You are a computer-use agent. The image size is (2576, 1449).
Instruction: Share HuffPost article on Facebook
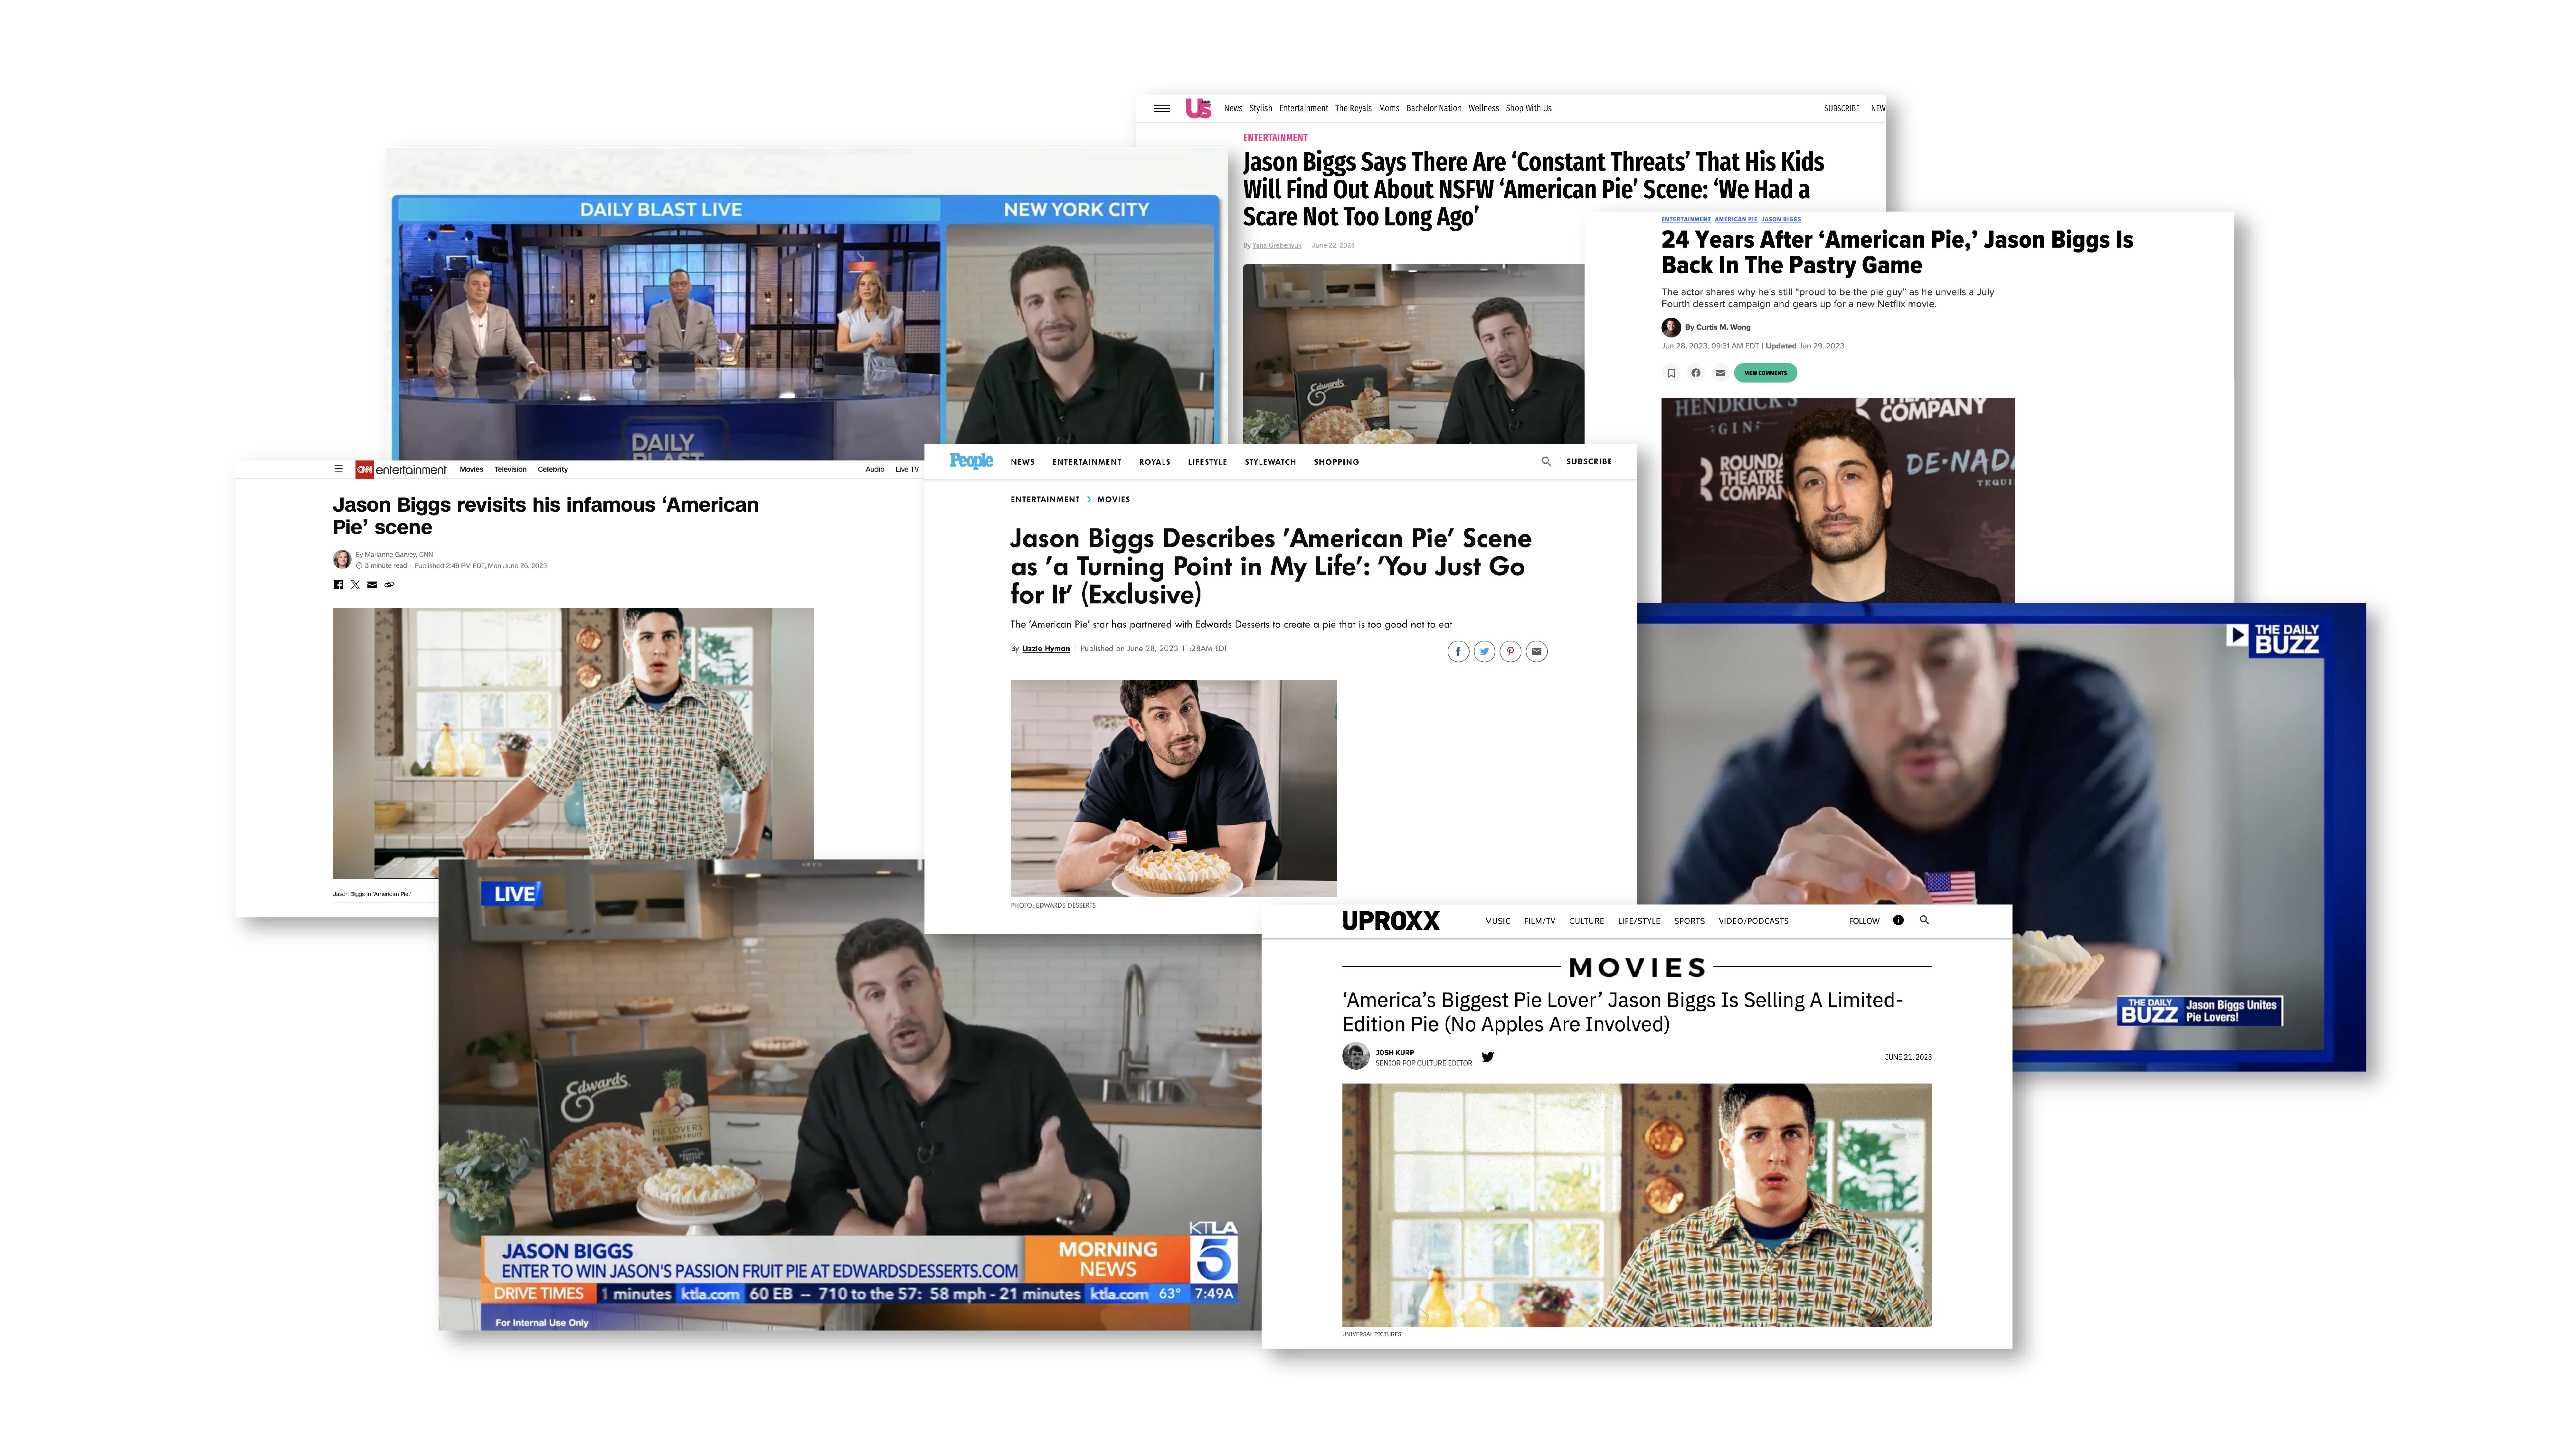[x=1696, y=373]
